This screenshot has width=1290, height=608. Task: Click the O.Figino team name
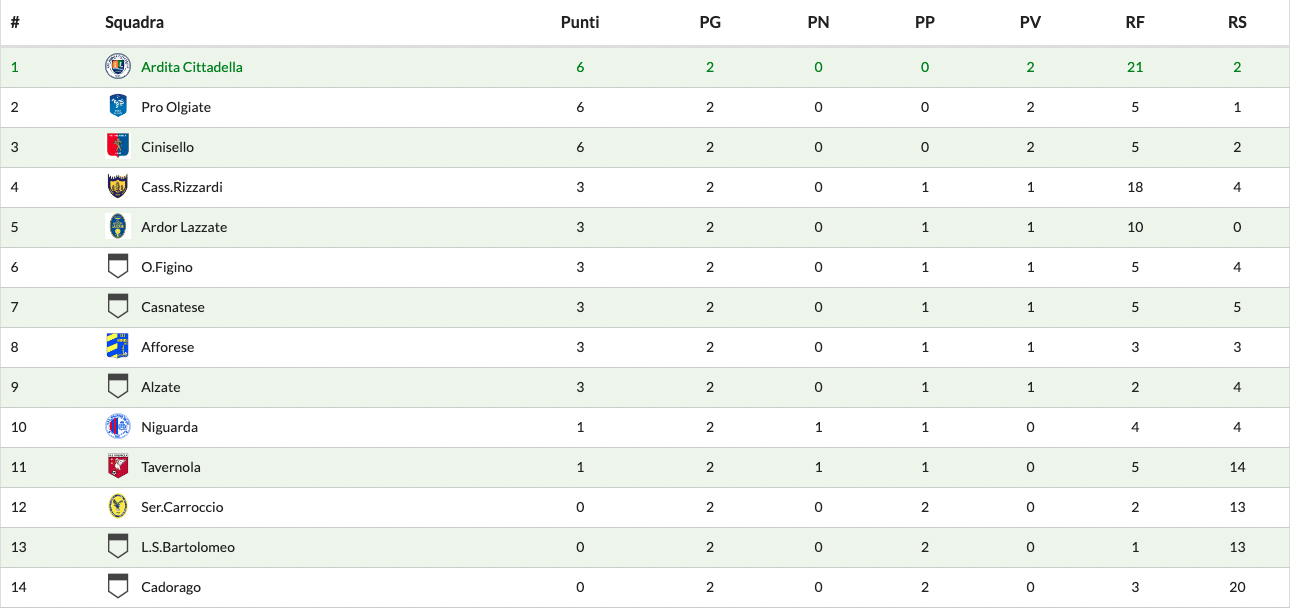[x=167, y=267]
